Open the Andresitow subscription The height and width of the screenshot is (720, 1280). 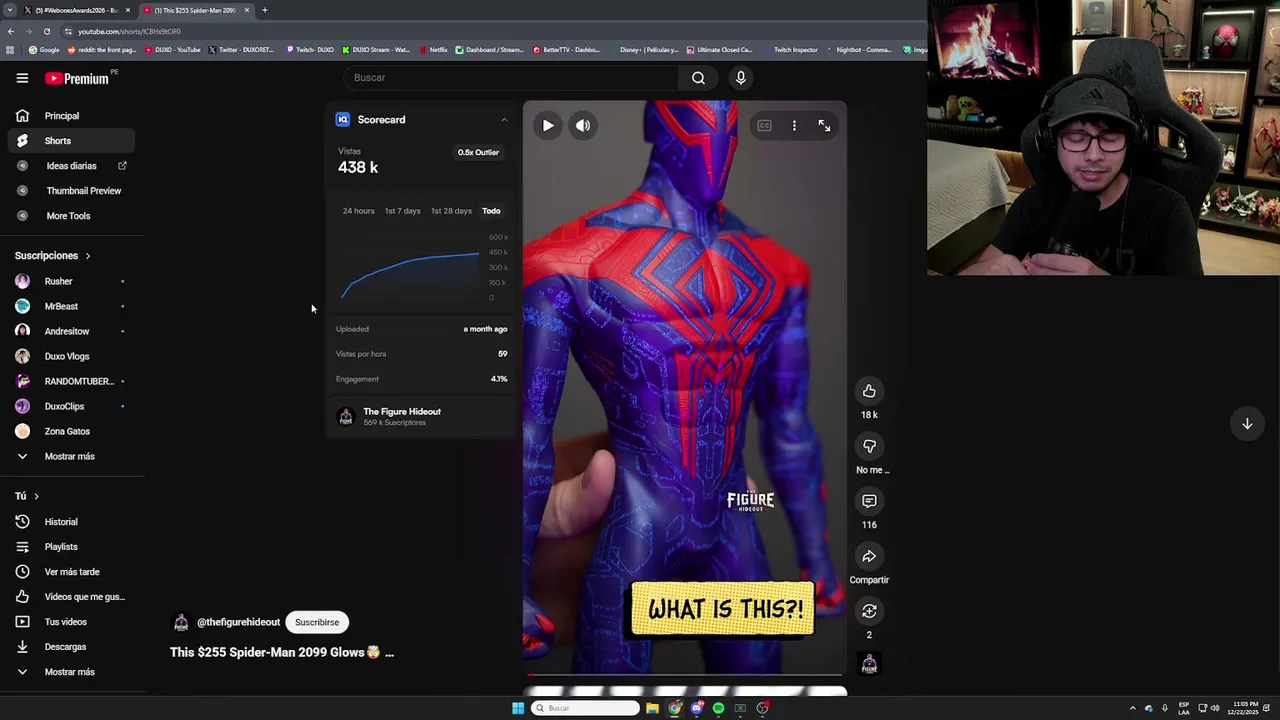tap(70, 331)
